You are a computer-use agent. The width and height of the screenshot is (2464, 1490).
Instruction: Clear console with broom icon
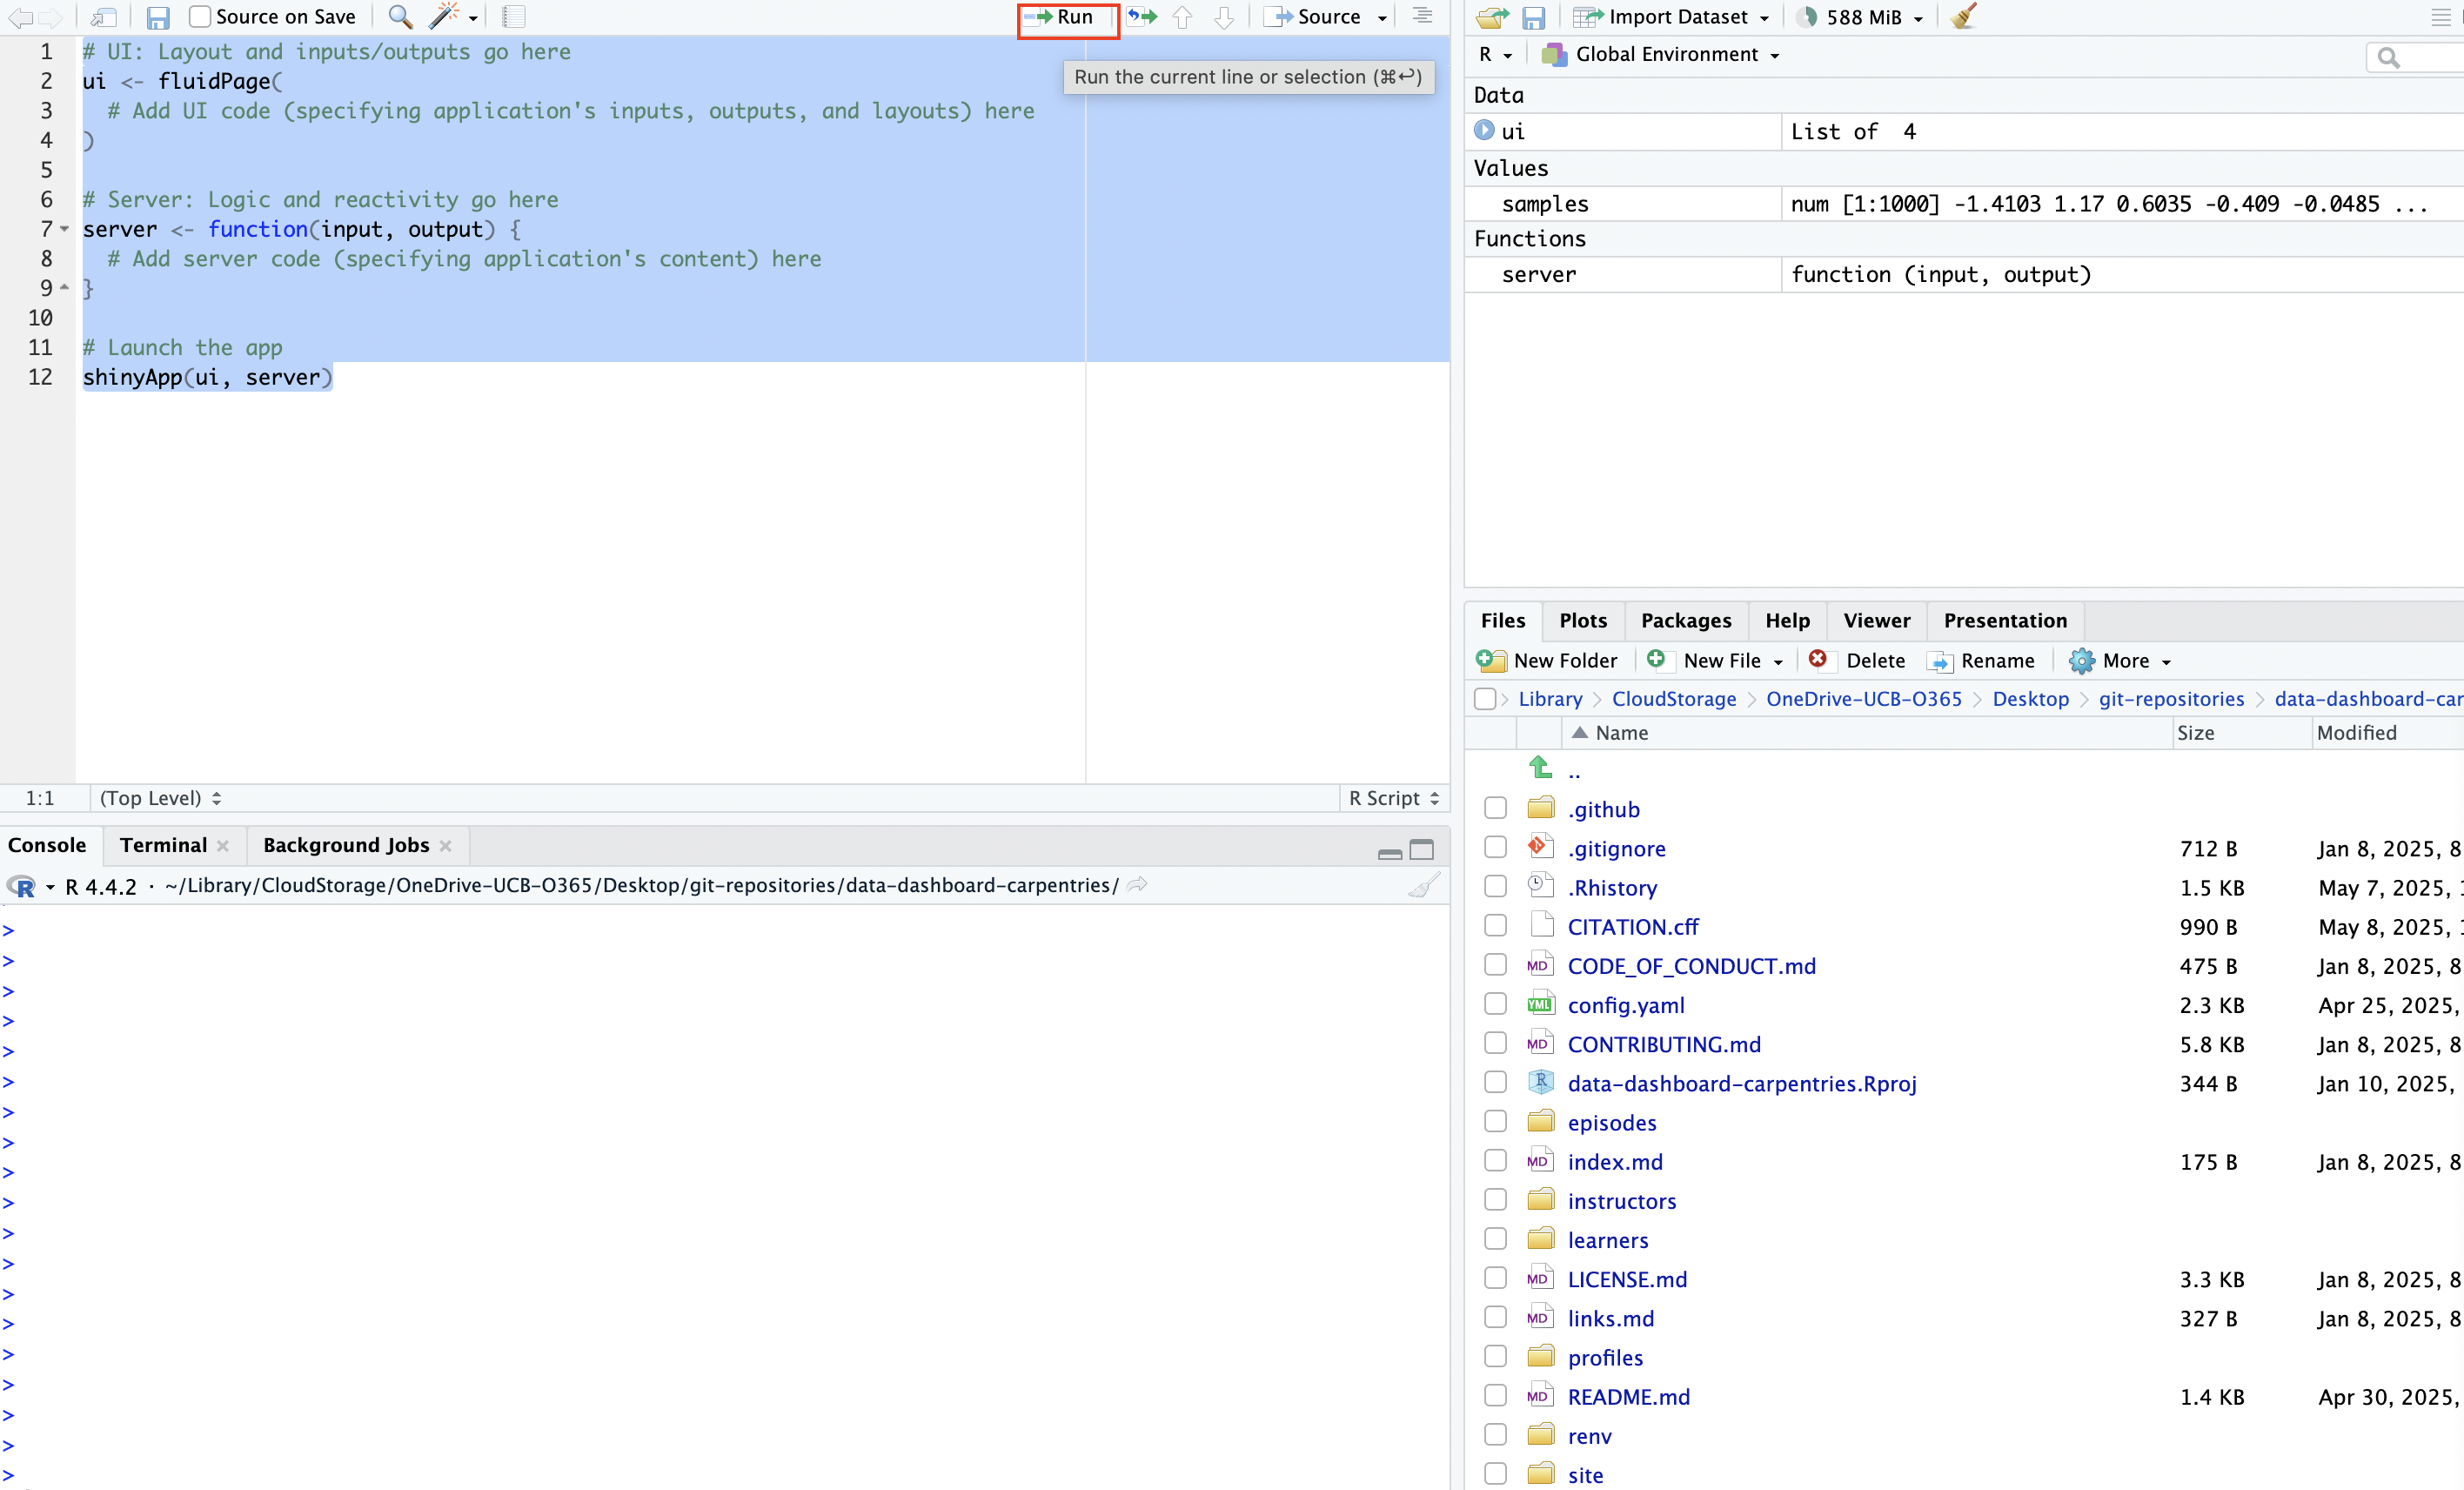pyautogui.click(x=1424, y=885)
